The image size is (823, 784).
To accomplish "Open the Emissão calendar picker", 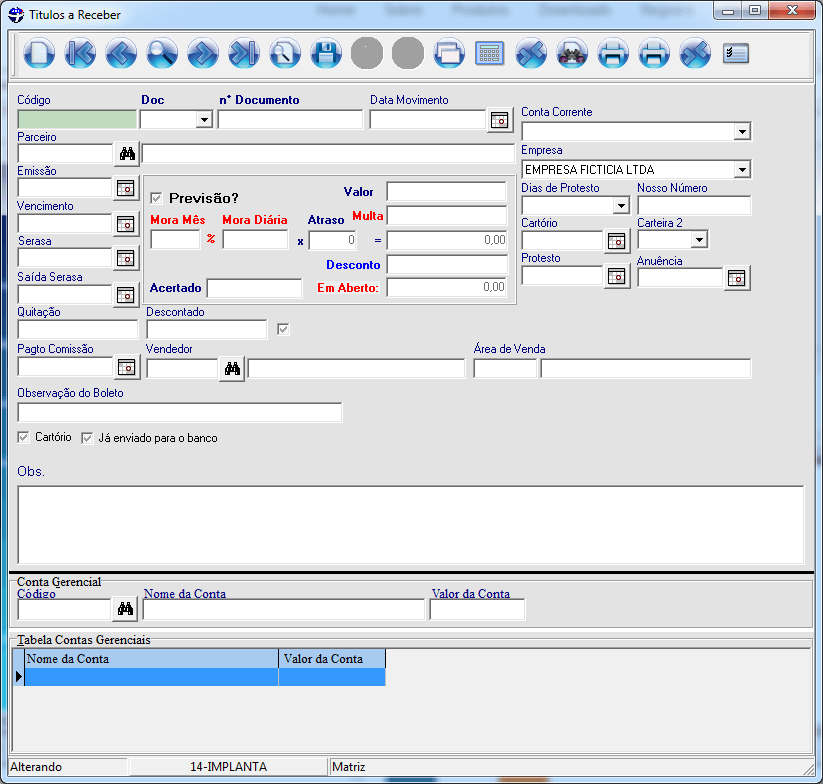I will click(x=125, y=188).
